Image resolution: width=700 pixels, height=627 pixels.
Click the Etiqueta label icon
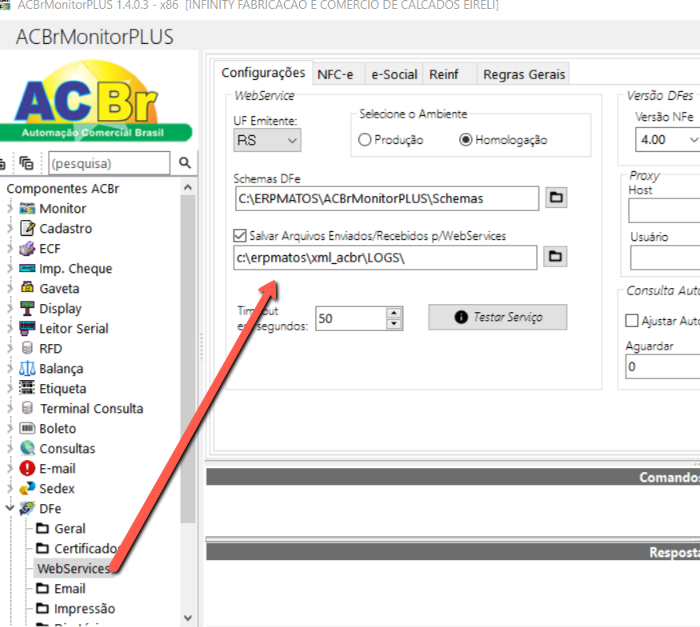(x=27, y=388)
